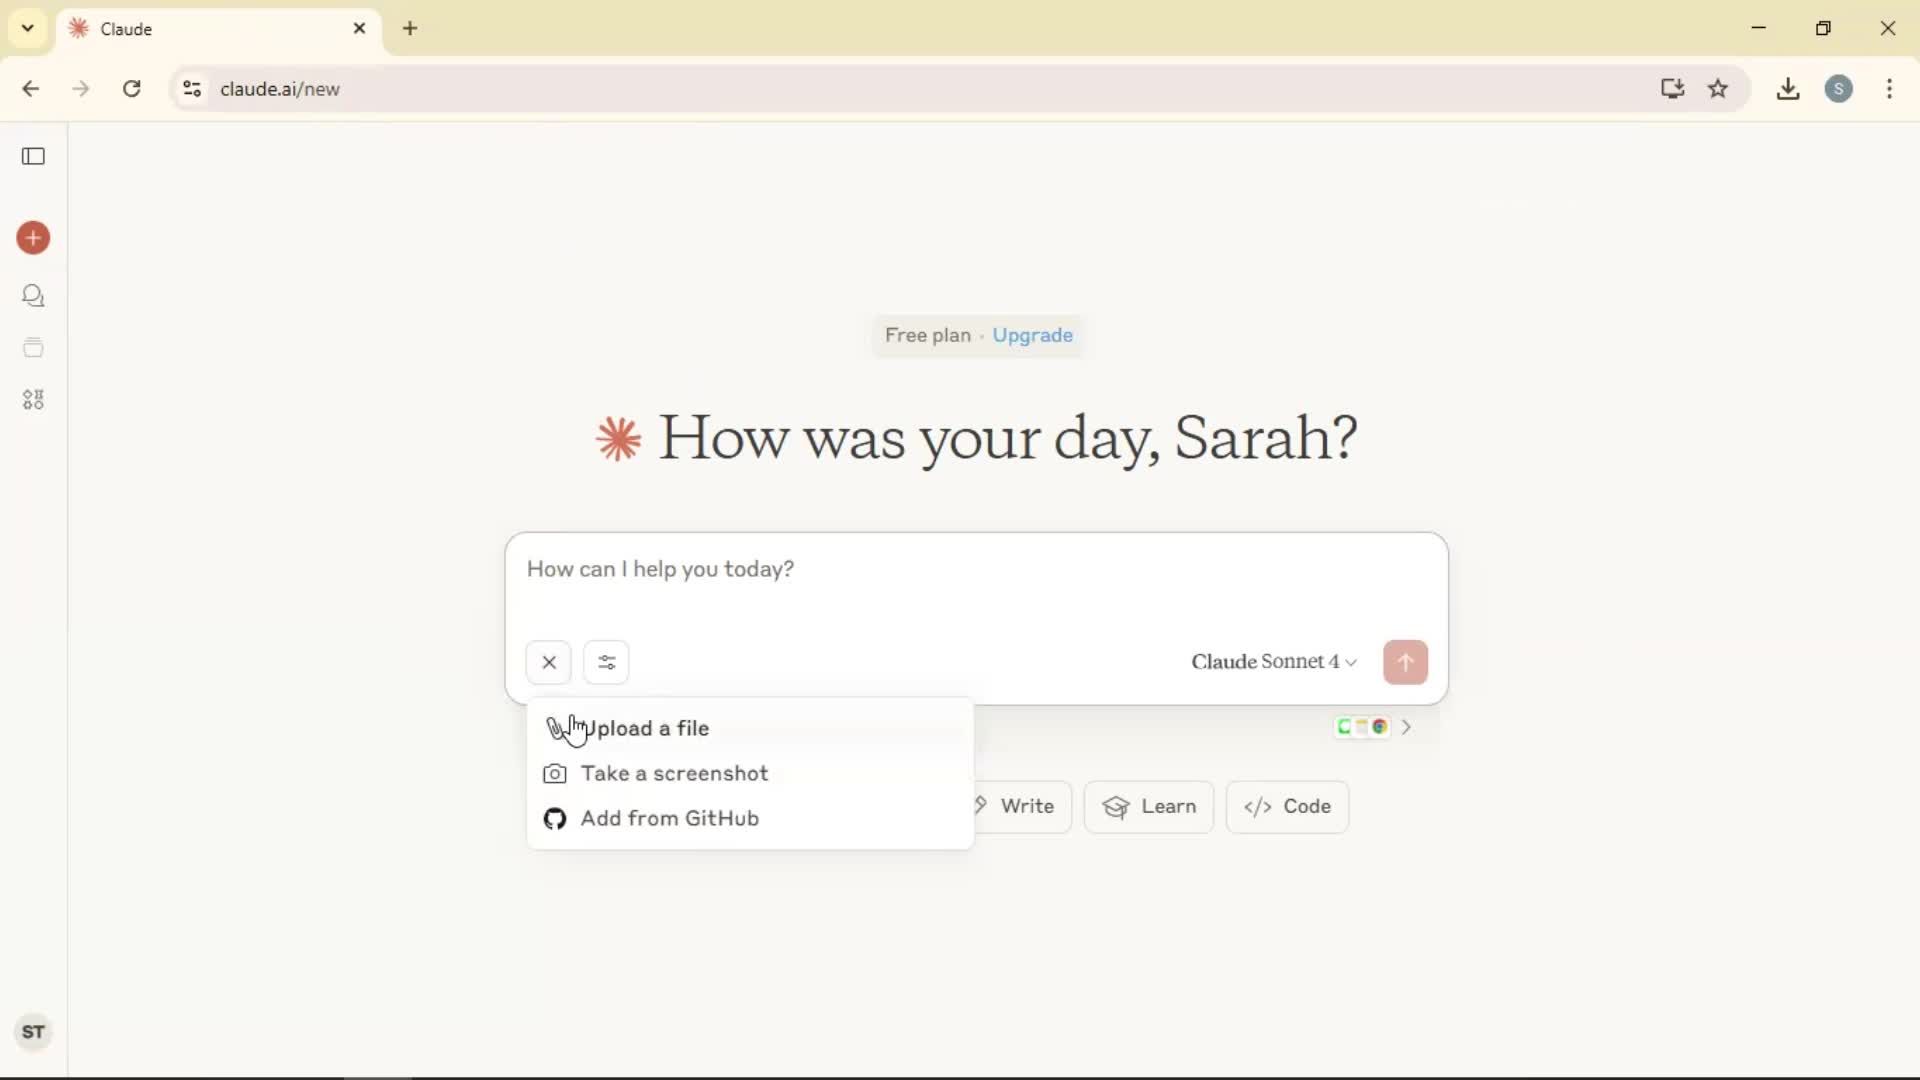Screen dimensions: 1920x1080
Task: Open the tab search dropdown arrow
Action: click(28, 28)
